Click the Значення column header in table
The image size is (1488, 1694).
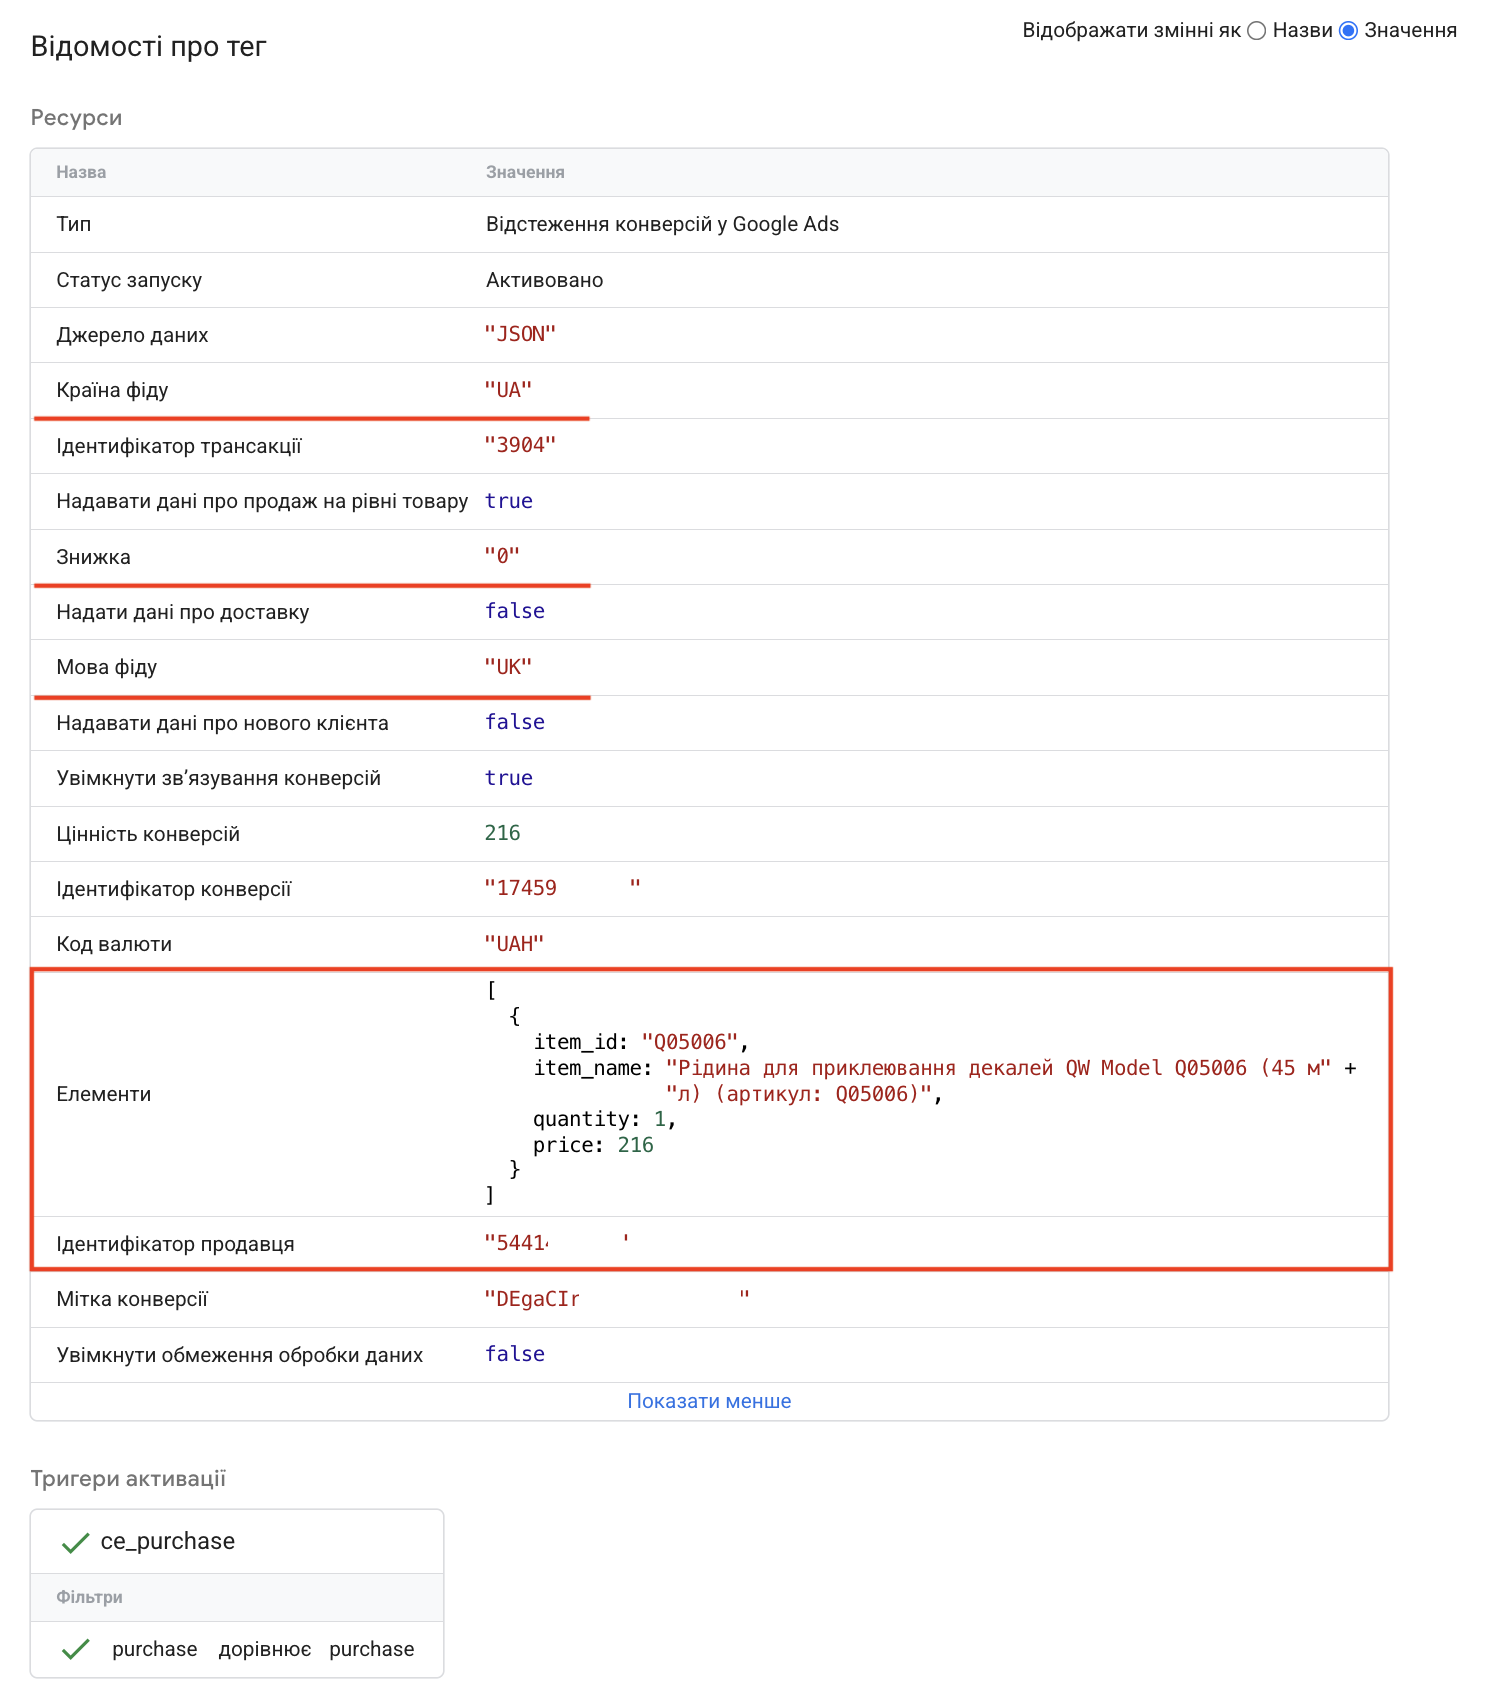pos(525,172)
